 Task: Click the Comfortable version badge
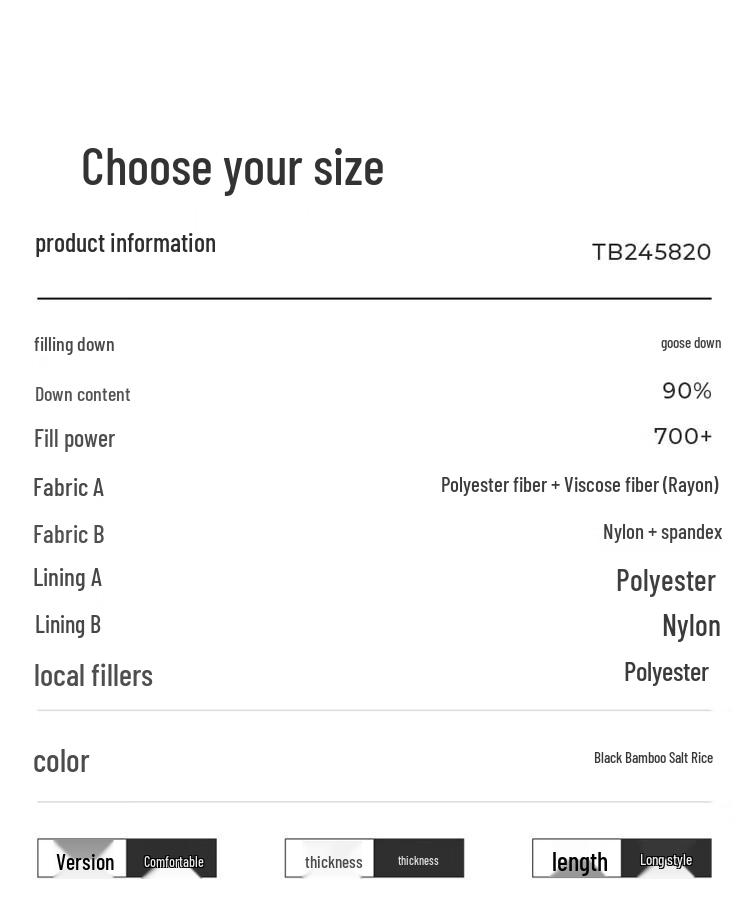173,860
